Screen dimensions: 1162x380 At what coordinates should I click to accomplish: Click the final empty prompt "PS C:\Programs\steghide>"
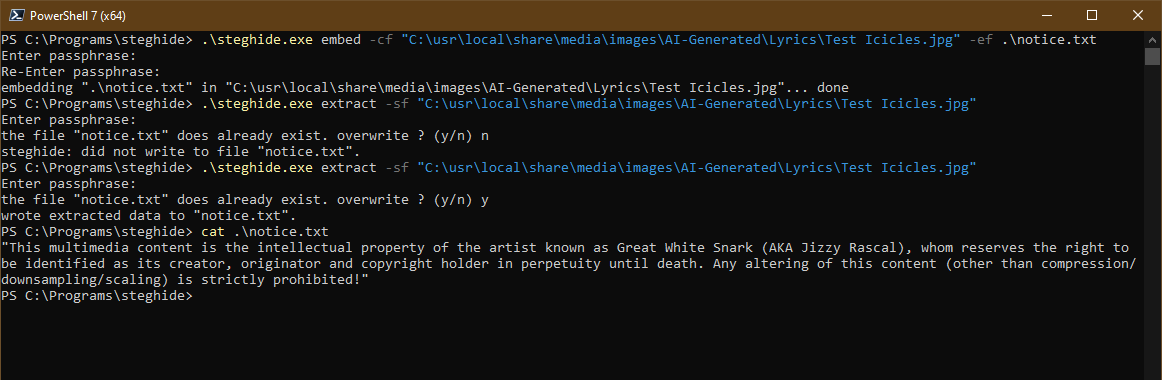click(97, 296)
